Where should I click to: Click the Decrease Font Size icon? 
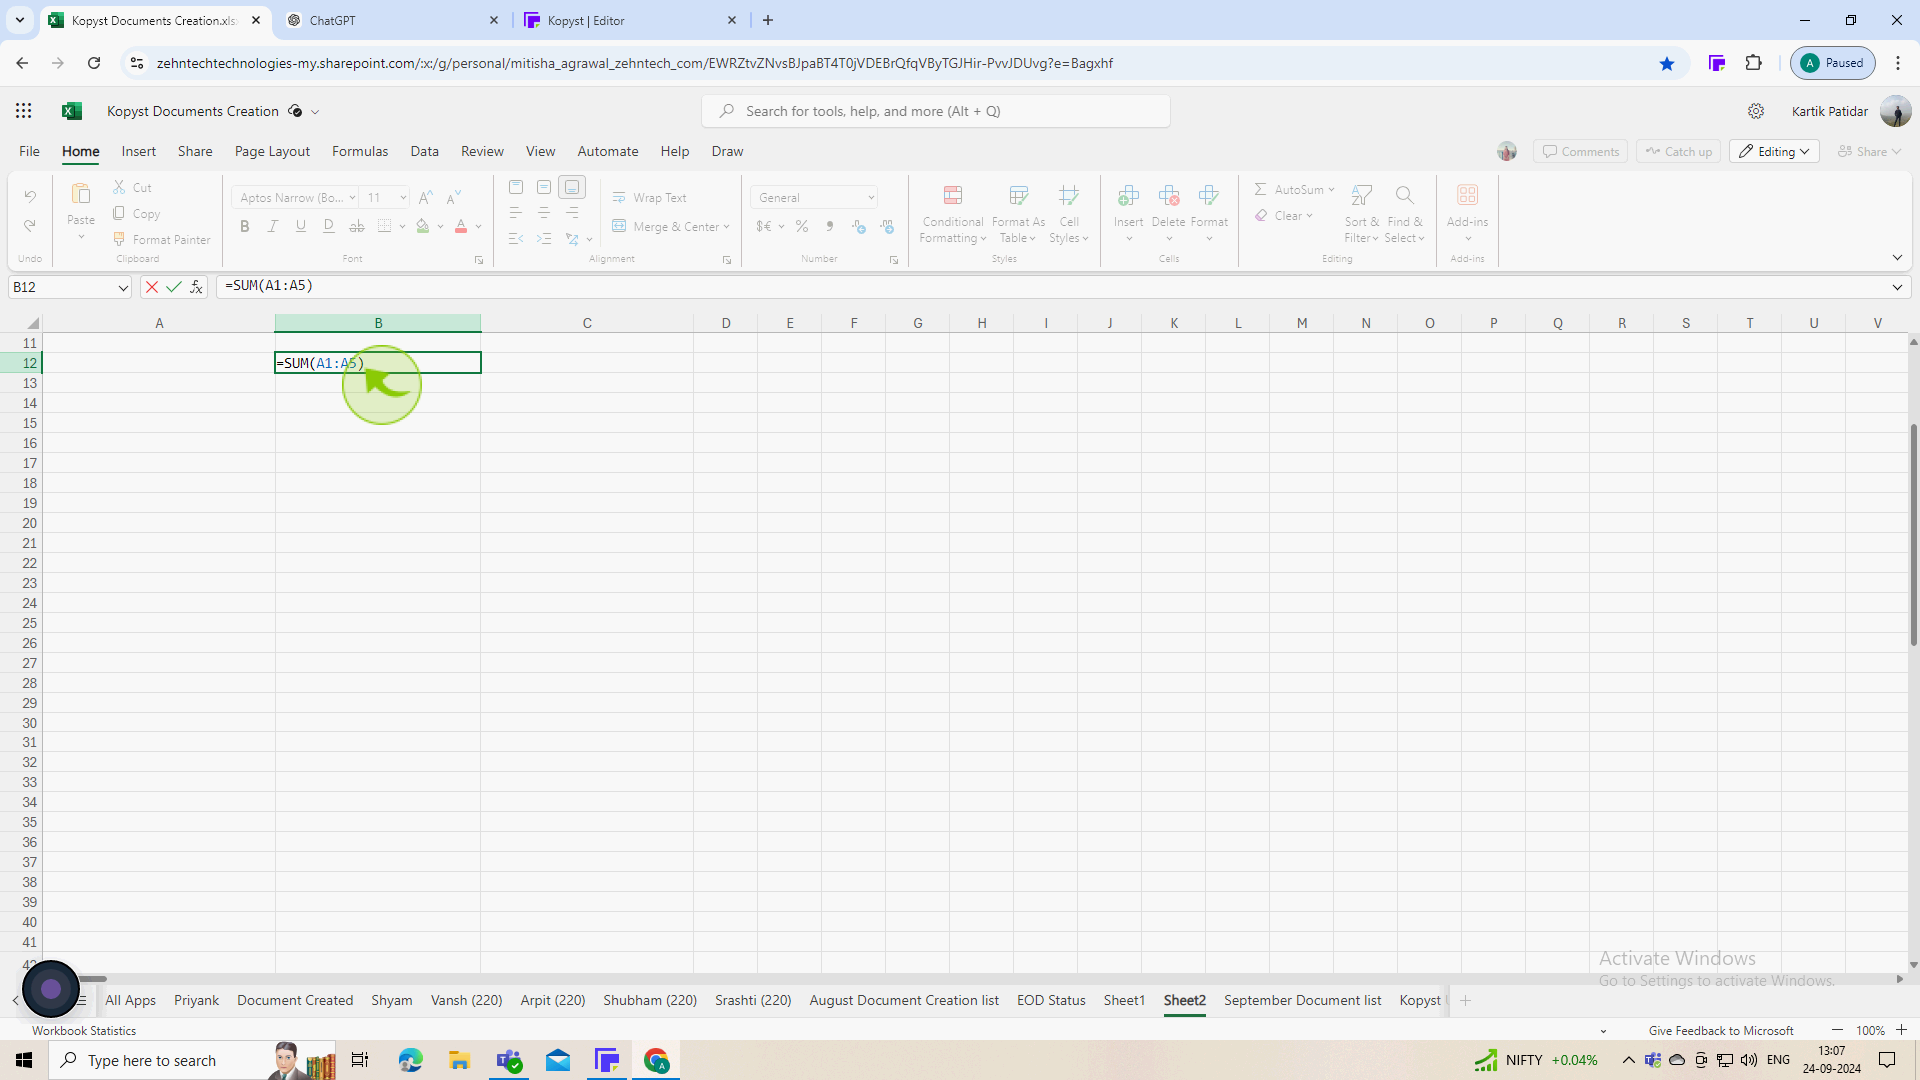point(454,197)
